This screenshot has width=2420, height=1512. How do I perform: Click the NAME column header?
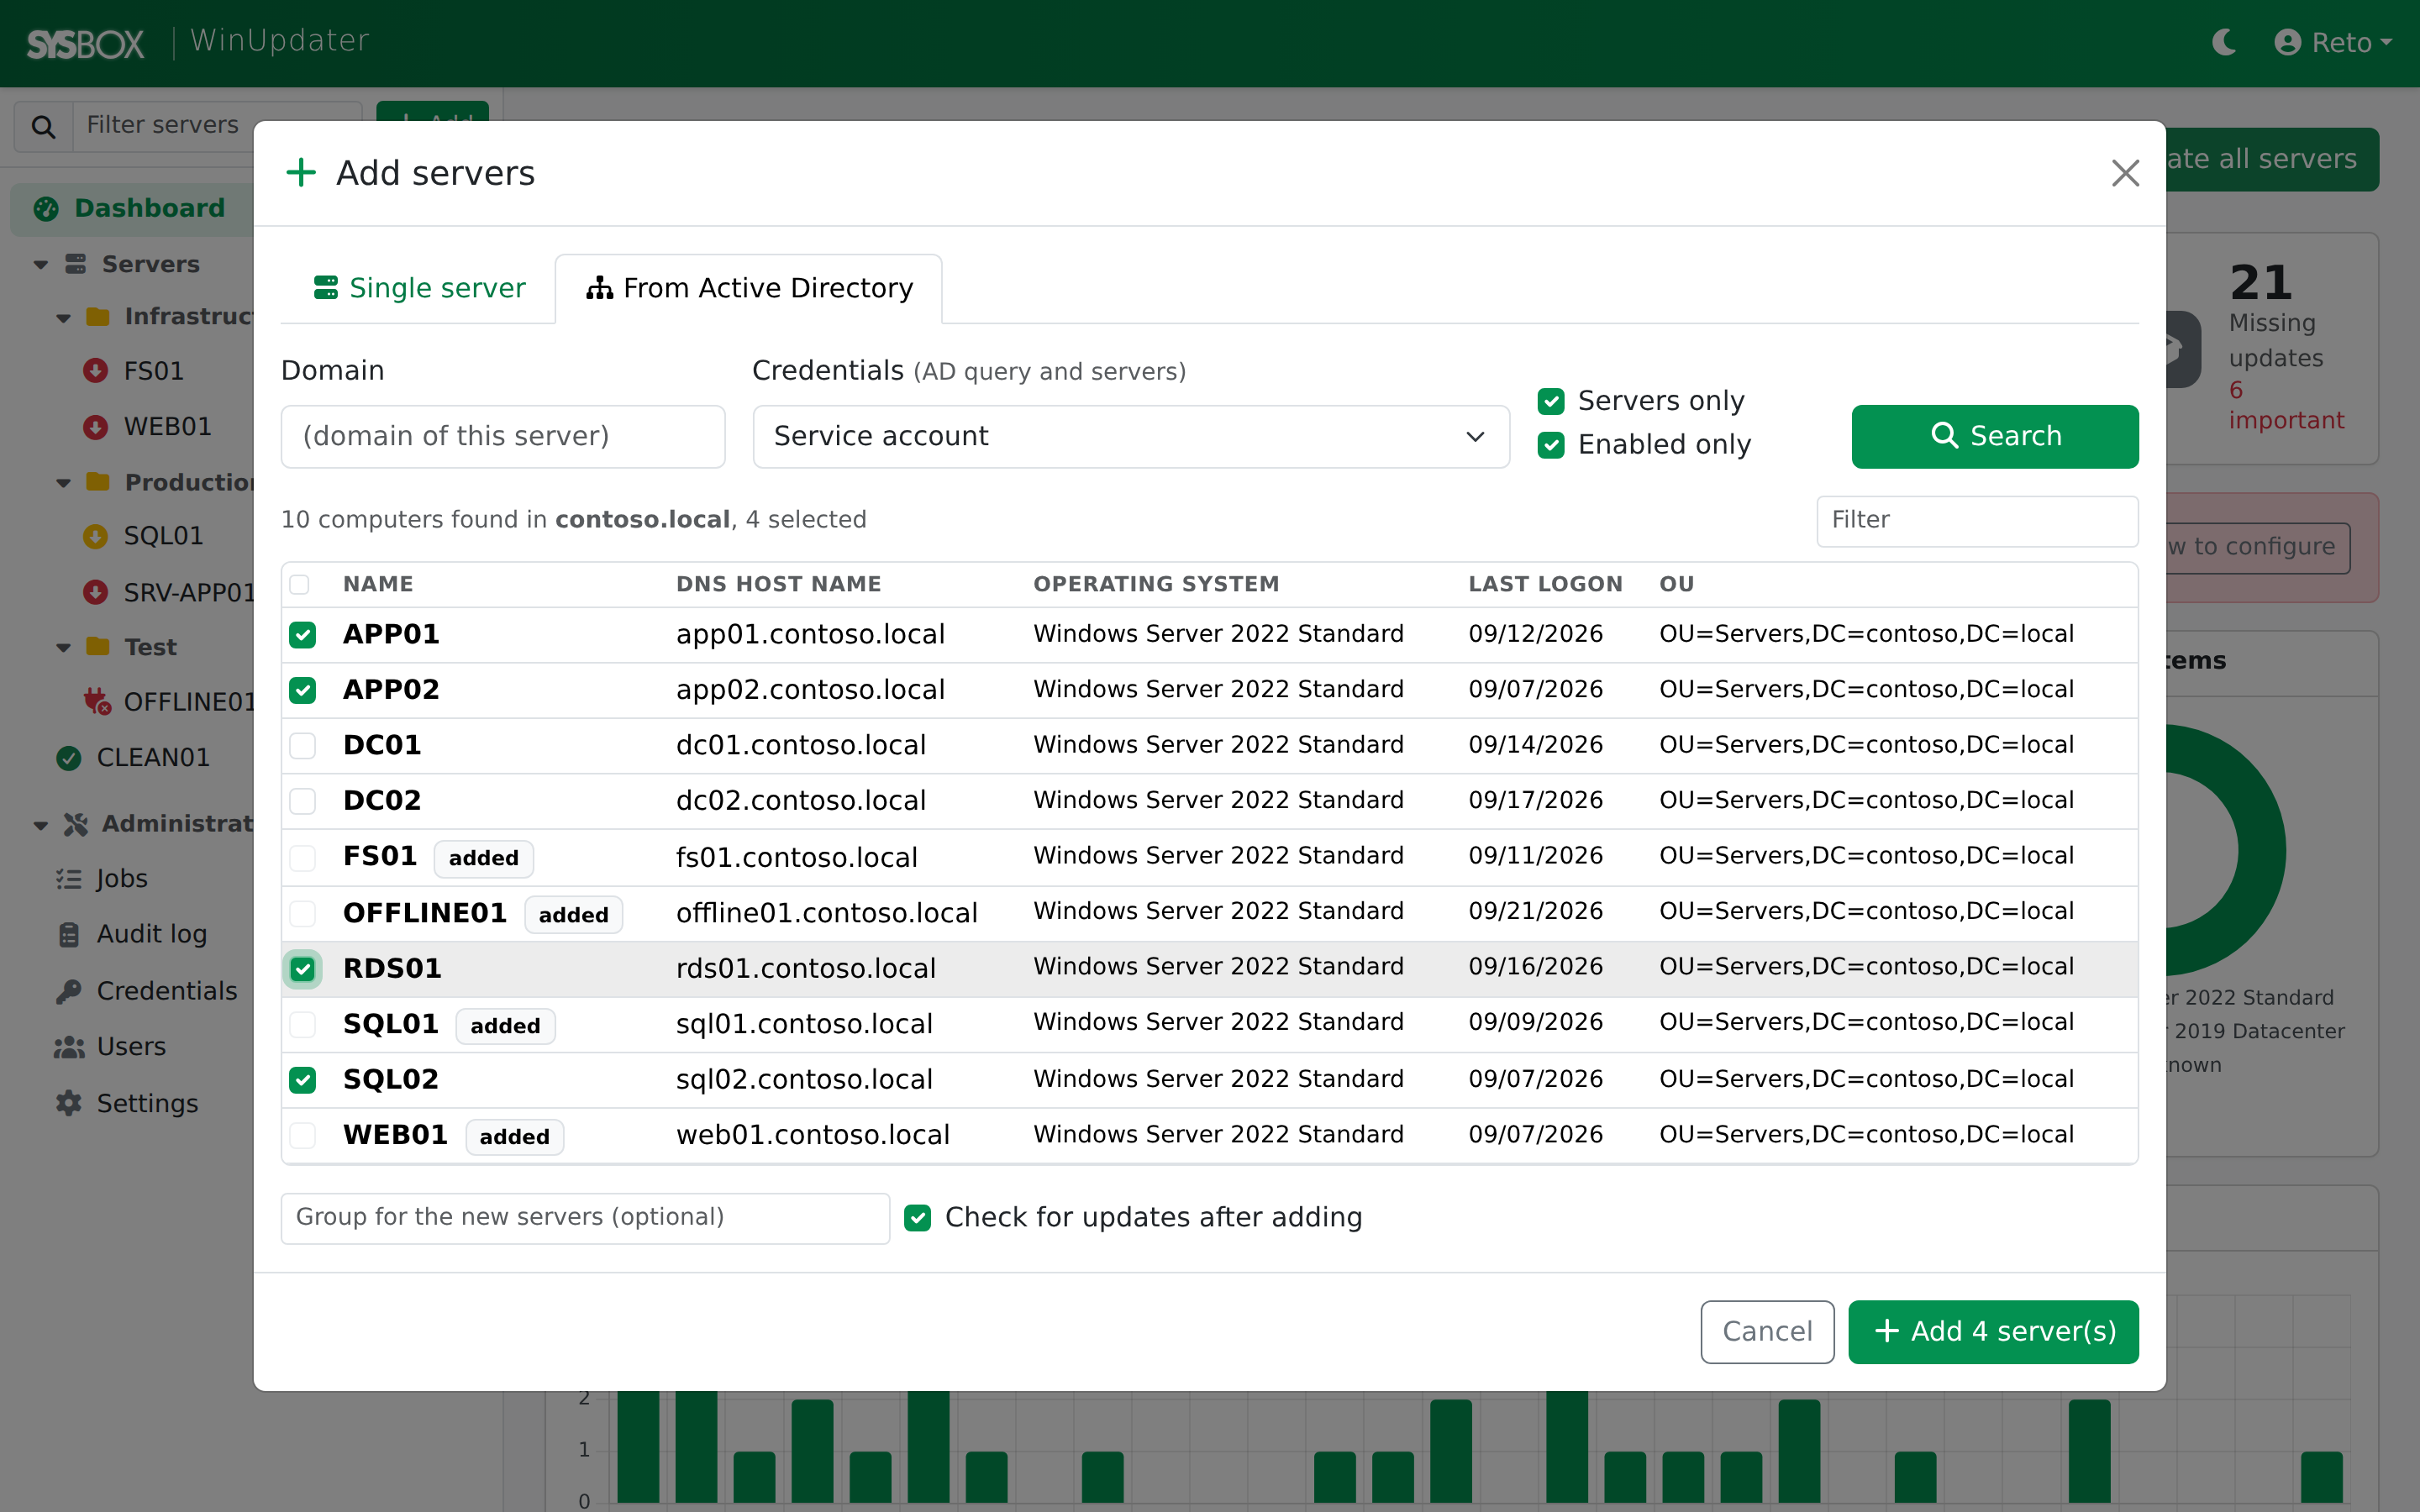[378, 584]
